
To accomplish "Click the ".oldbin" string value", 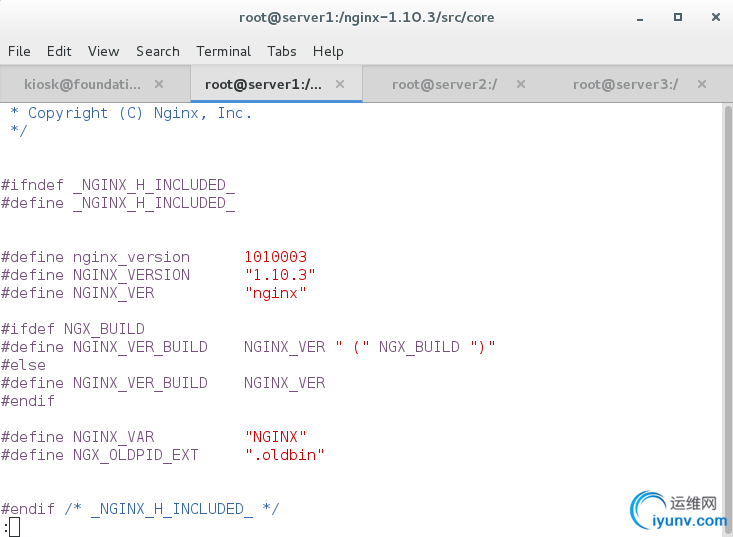I will click(284, 455).
